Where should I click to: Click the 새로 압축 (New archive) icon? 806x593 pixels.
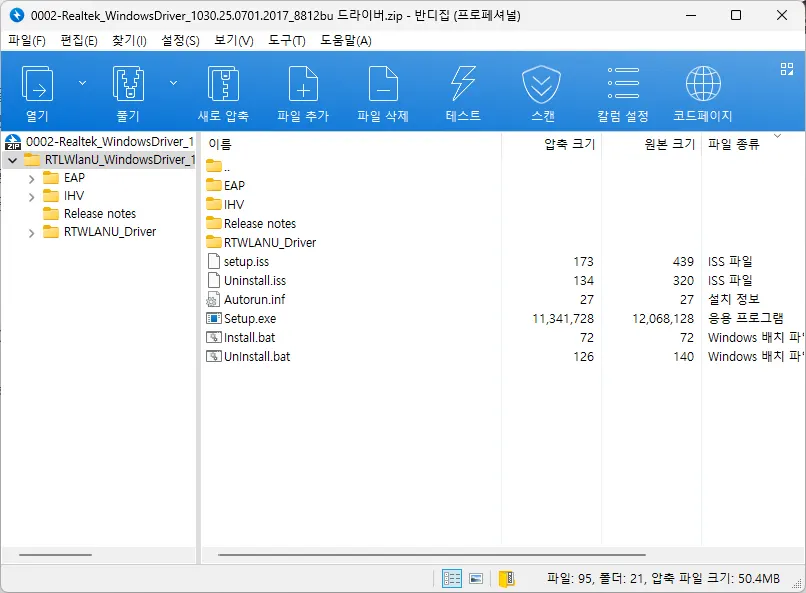point(223,84)
